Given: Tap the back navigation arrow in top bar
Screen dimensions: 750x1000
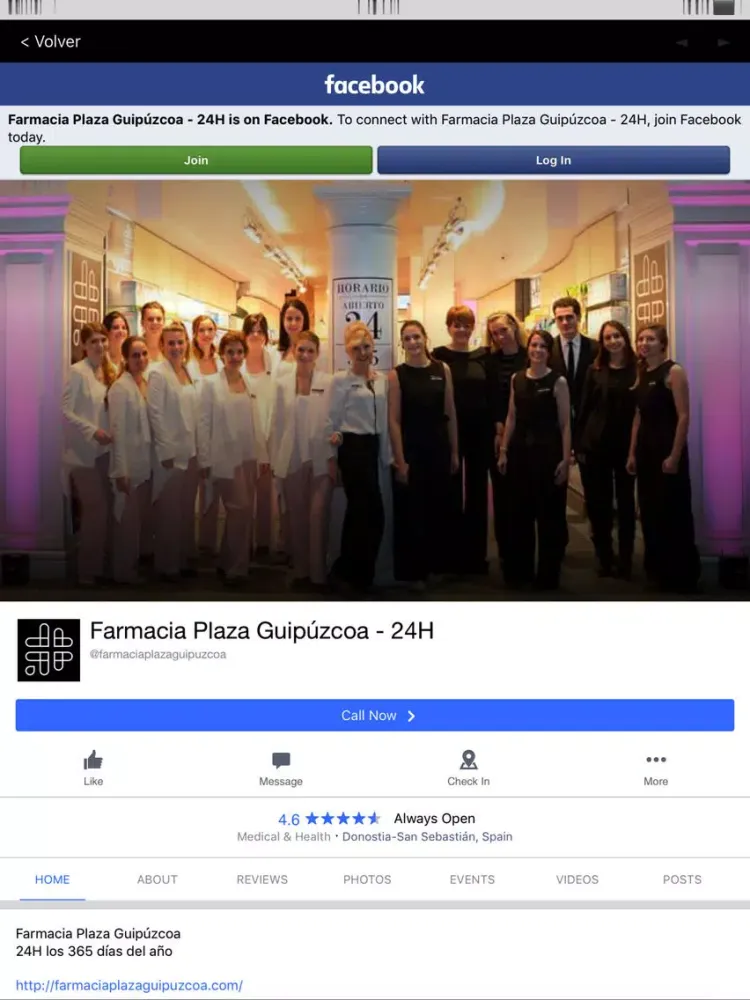Looking at the screenshot, I should [x=682, y=42].
